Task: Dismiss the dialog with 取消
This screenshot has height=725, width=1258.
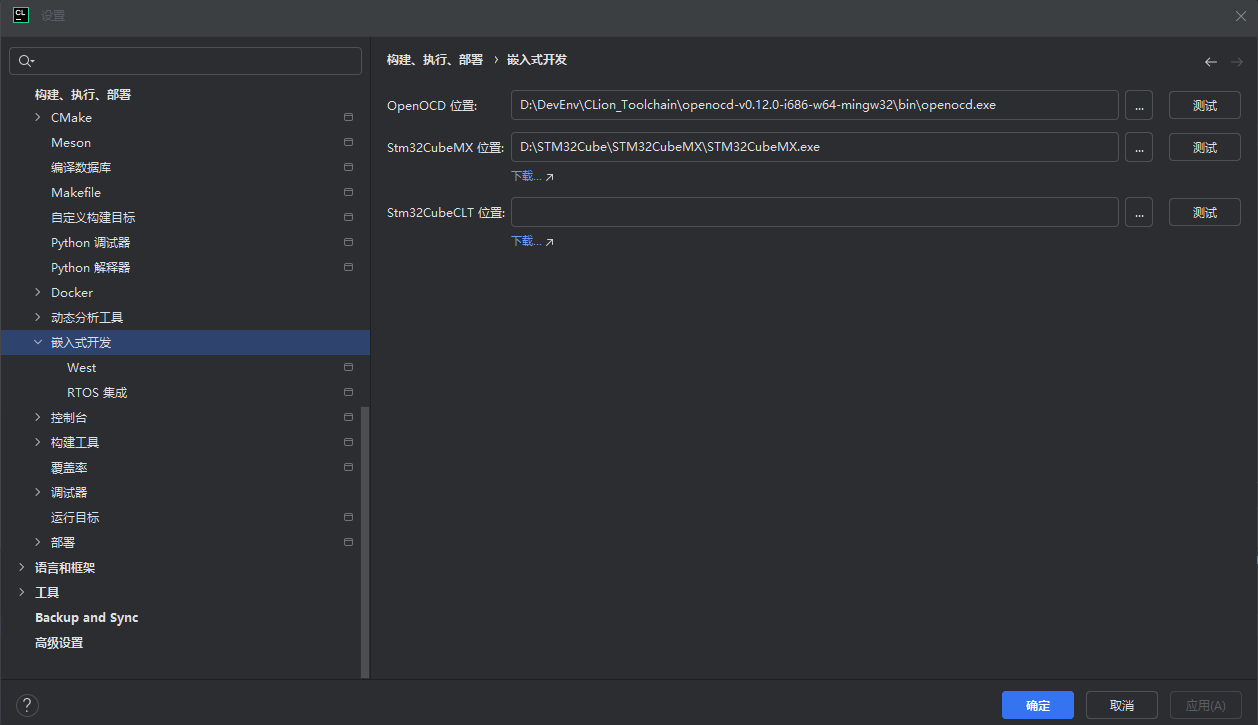Action: tap(1122, 705)
